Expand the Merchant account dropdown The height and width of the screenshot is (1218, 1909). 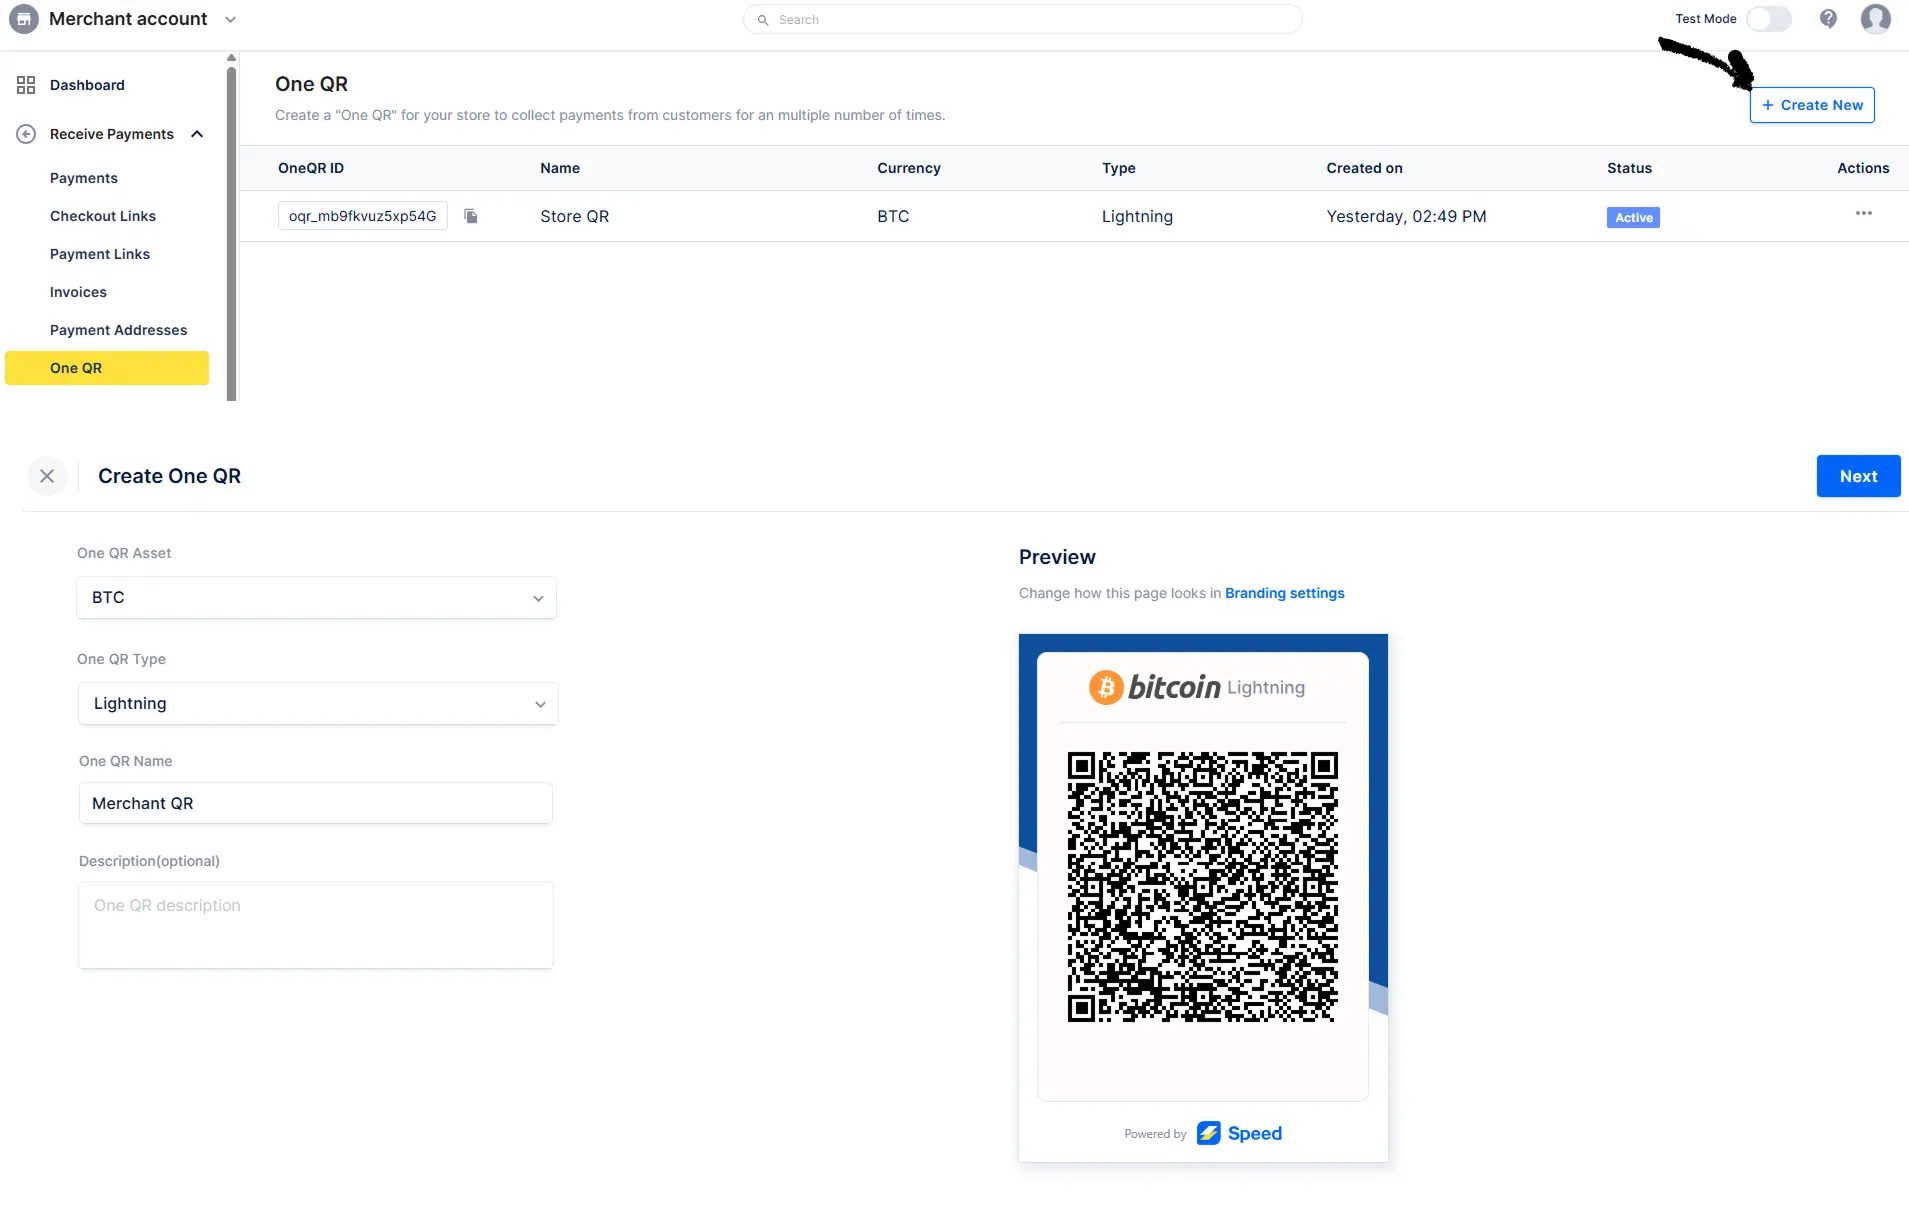231,19
